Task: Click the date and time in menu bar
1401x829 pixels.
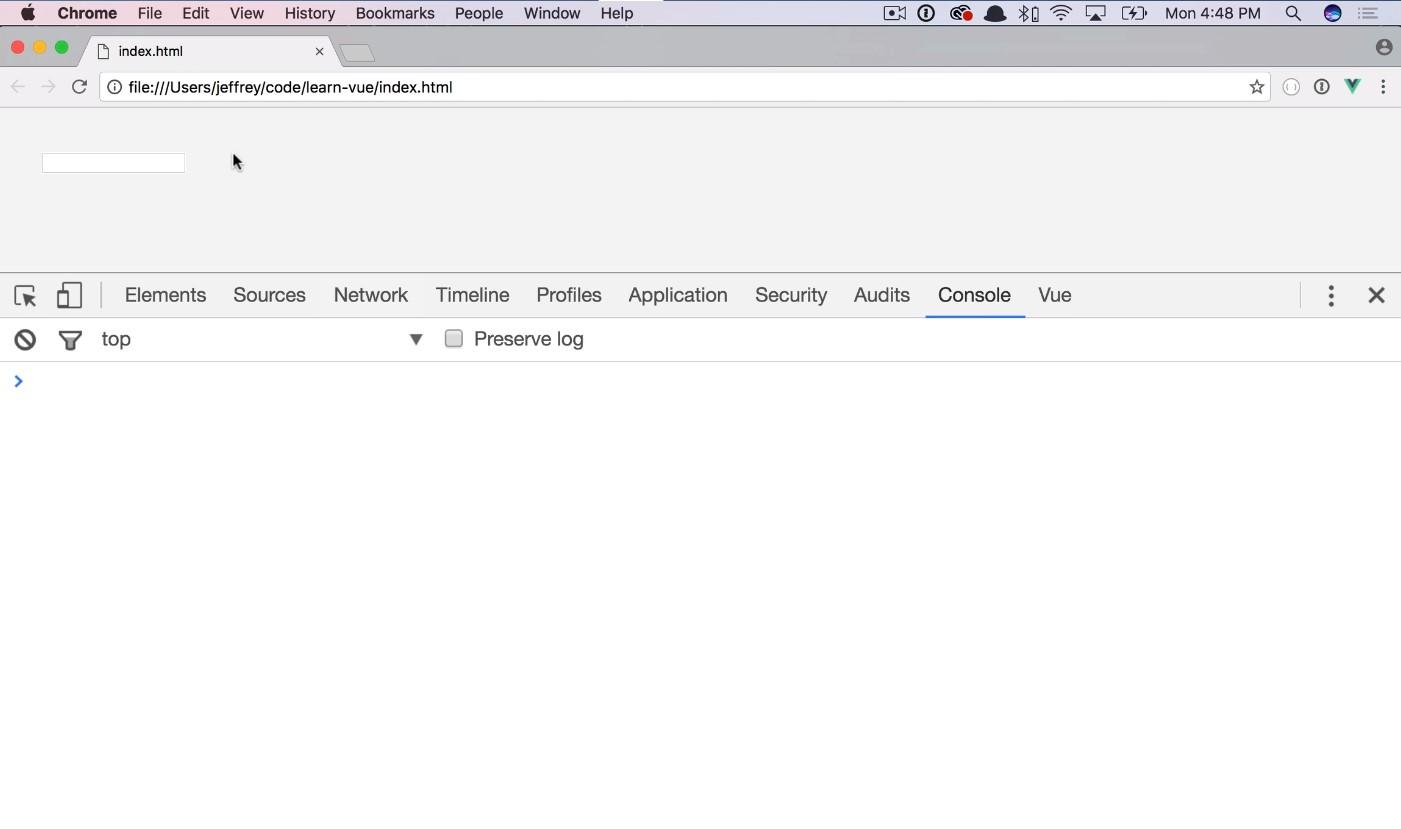Action: click(x=1213, y=13)
